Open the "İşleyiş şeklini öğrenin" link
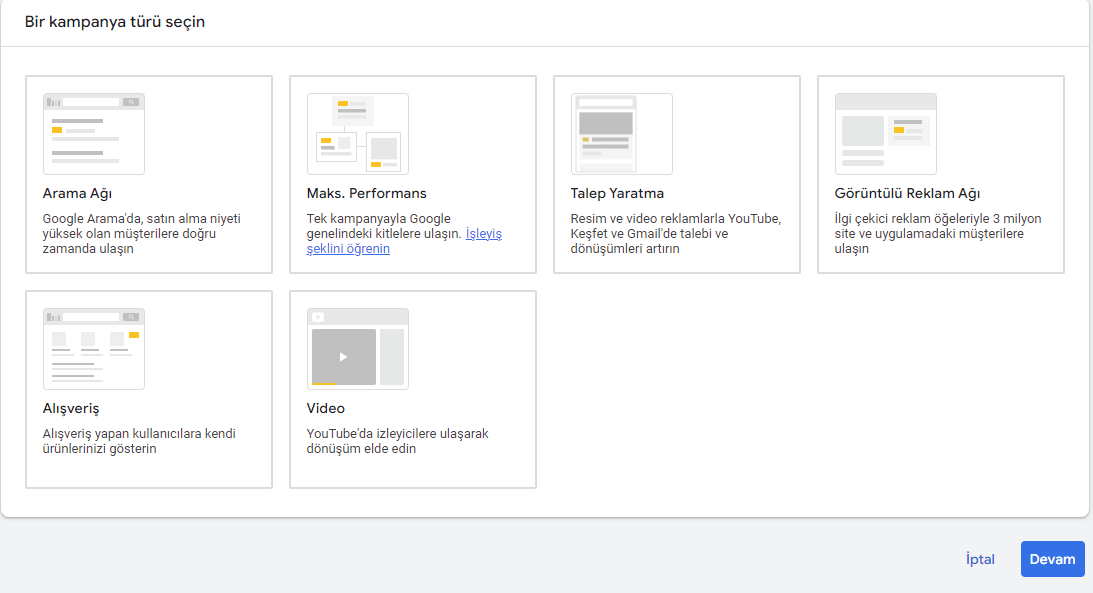Screen dimensions: 1093x593 tap(483, 234)
